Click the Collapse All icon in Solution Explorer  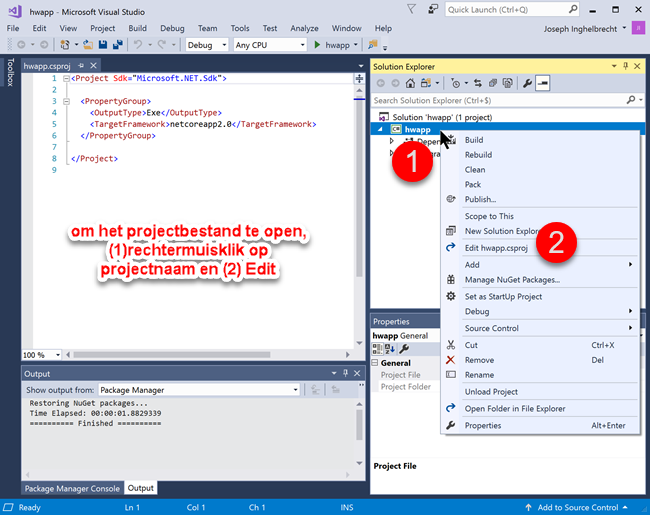(x=493, y=83)
